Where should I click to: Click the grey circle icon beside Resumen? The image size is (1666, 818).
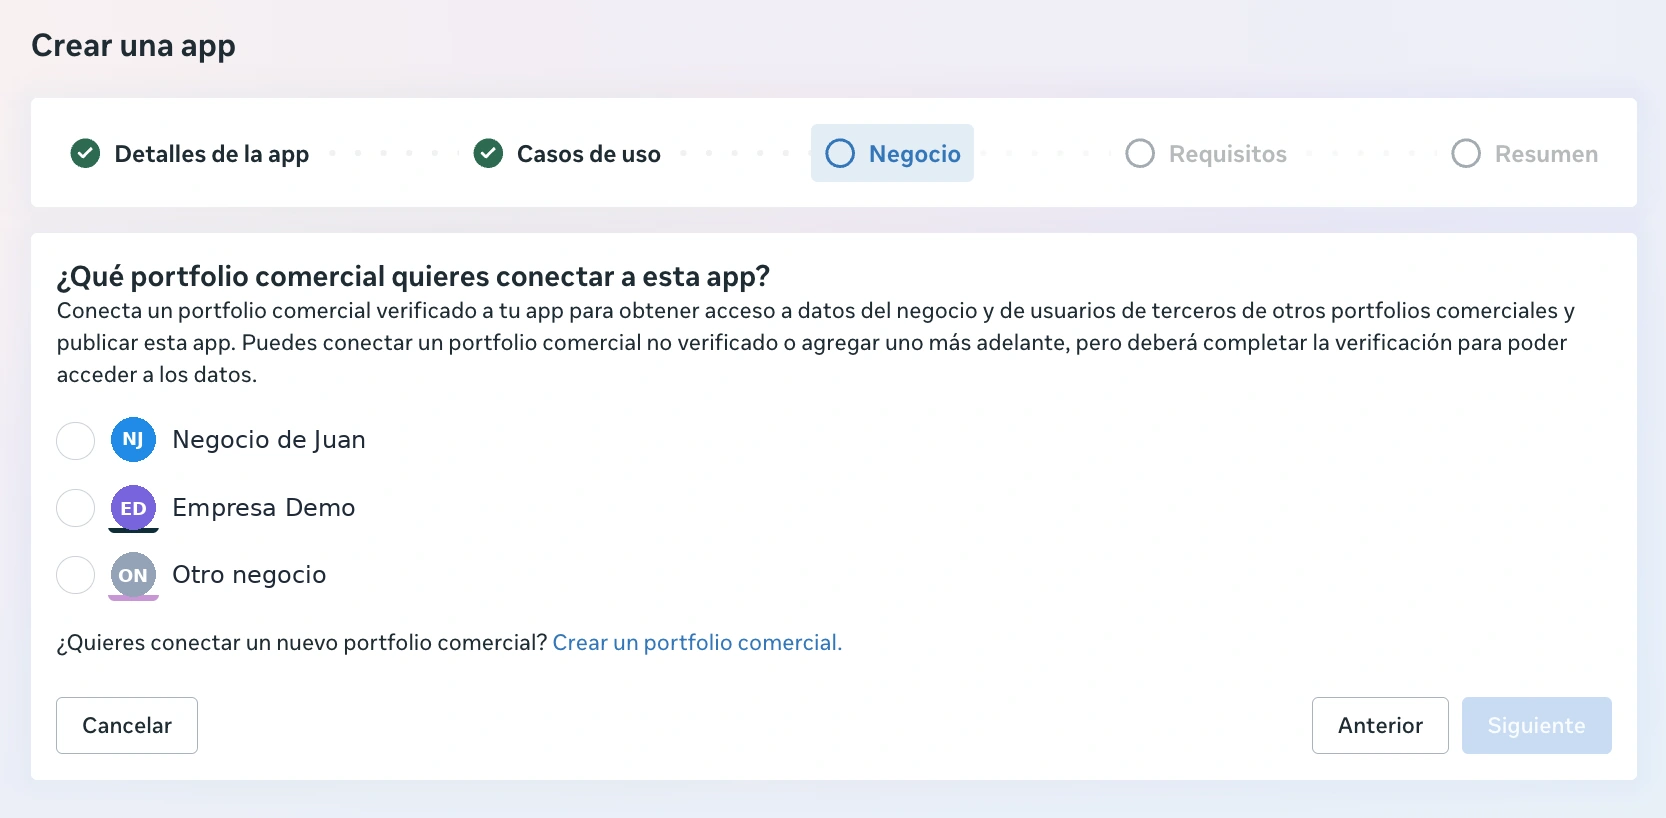[x=1466, y=153]
